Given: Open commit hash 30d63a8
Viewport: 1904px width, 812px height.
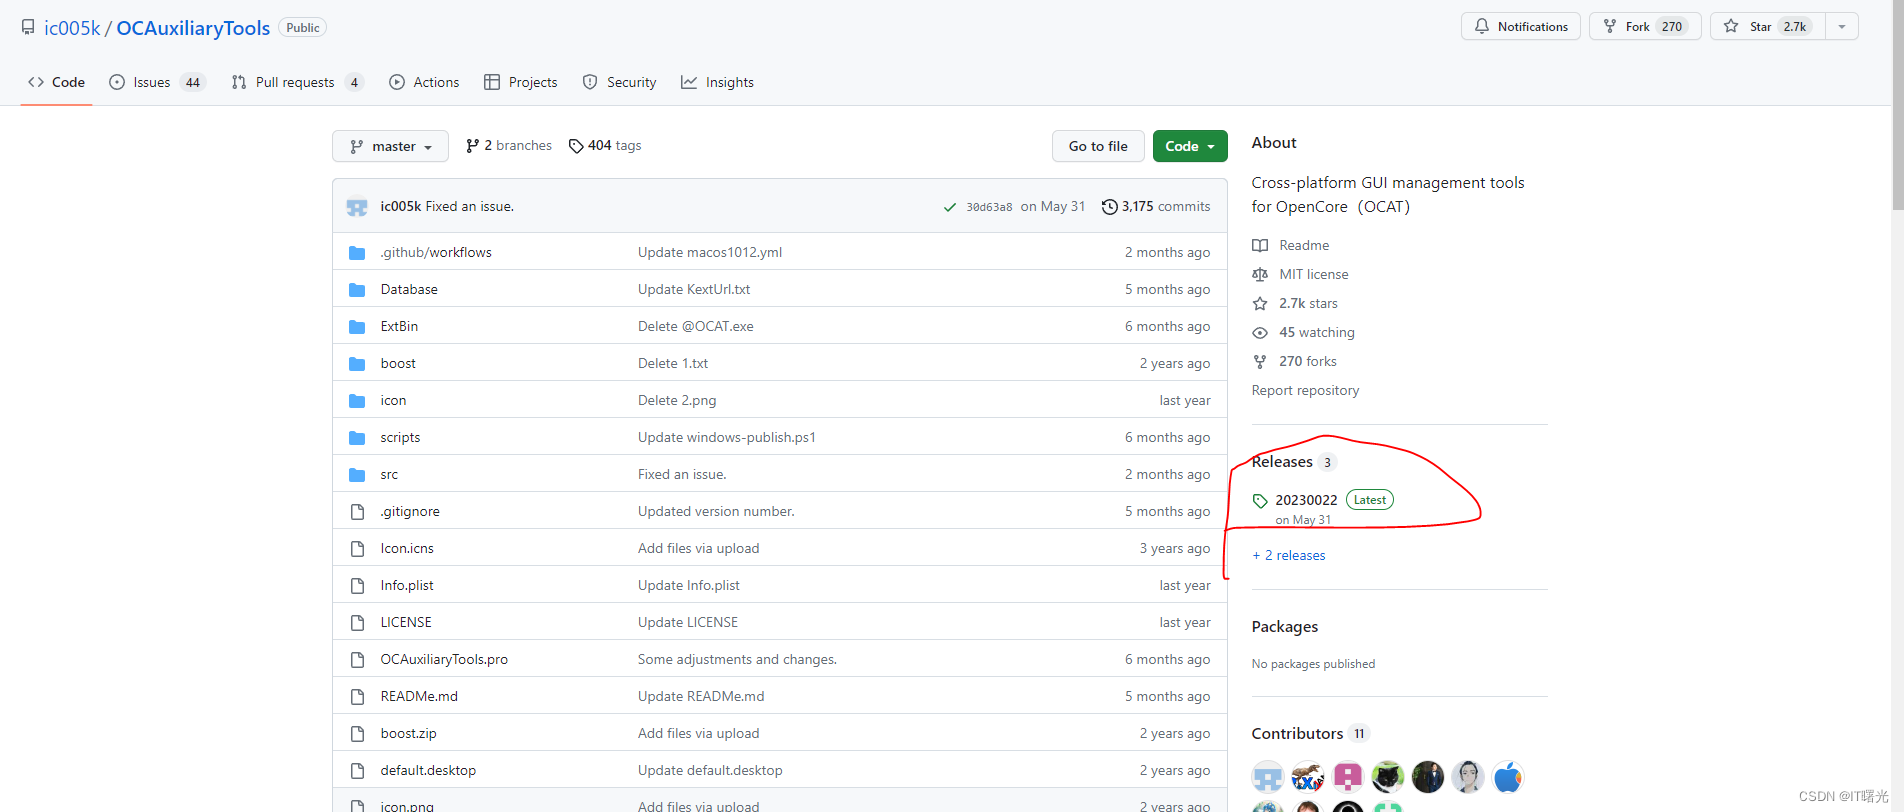Looking at the screenshot, I should [989, 207].
